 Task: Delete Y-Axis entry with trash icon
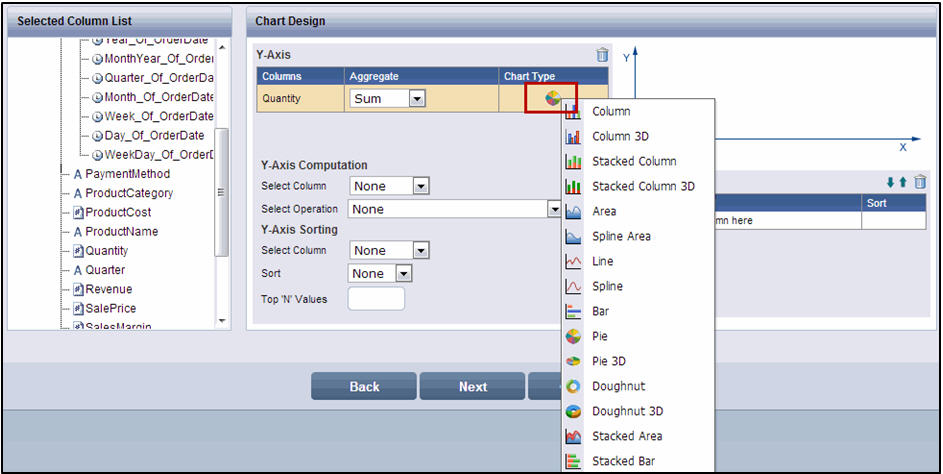[602, 55]
